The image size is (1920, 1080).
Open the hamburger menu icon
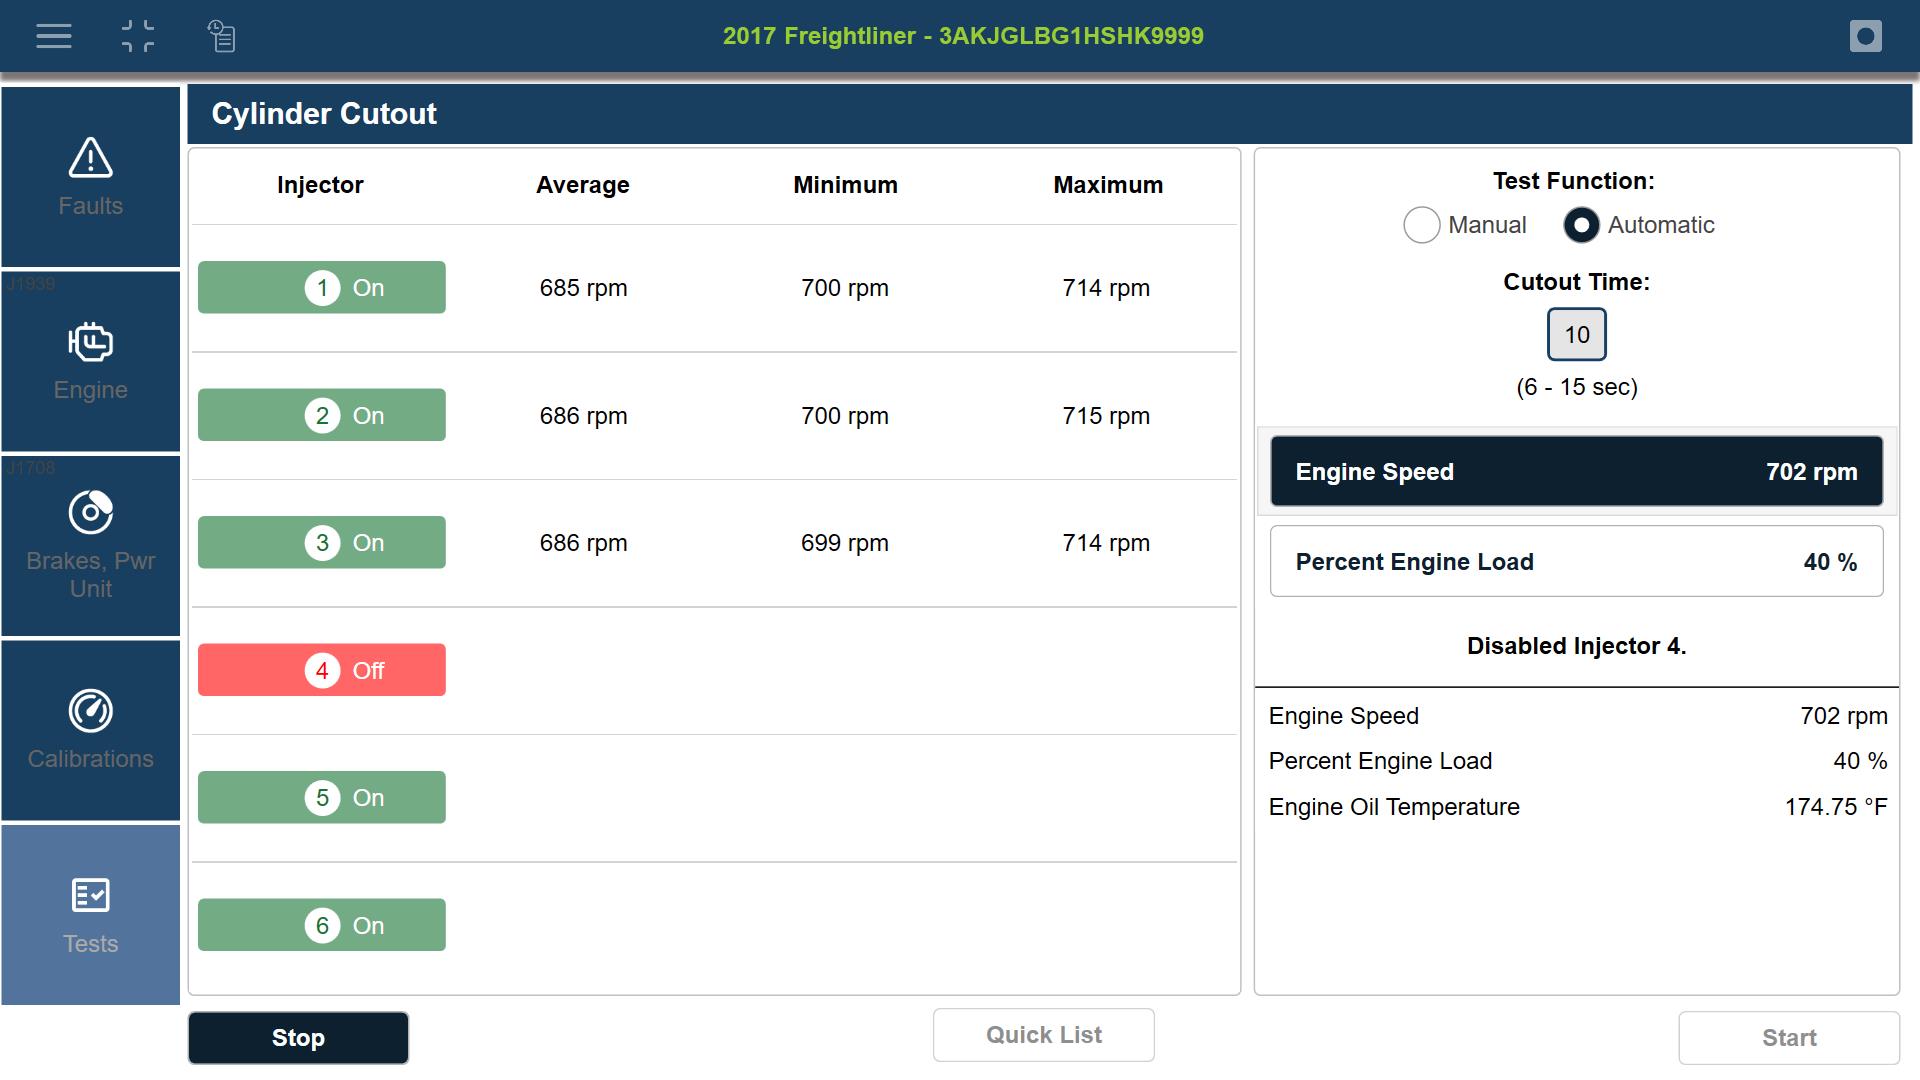point(54,37)
